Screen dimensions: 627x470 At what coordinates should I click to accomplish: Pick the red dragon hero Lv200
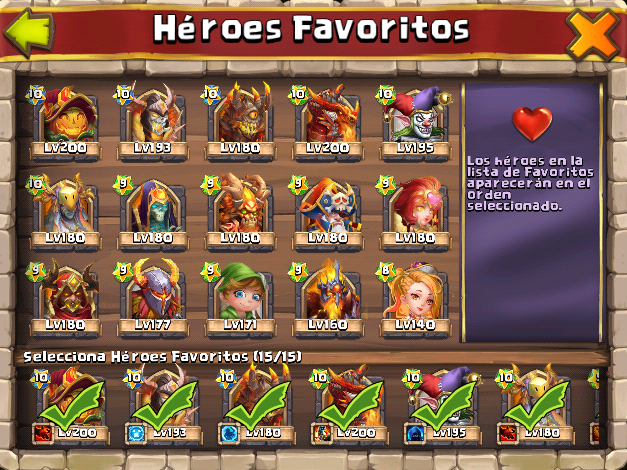tap(328, 122)
